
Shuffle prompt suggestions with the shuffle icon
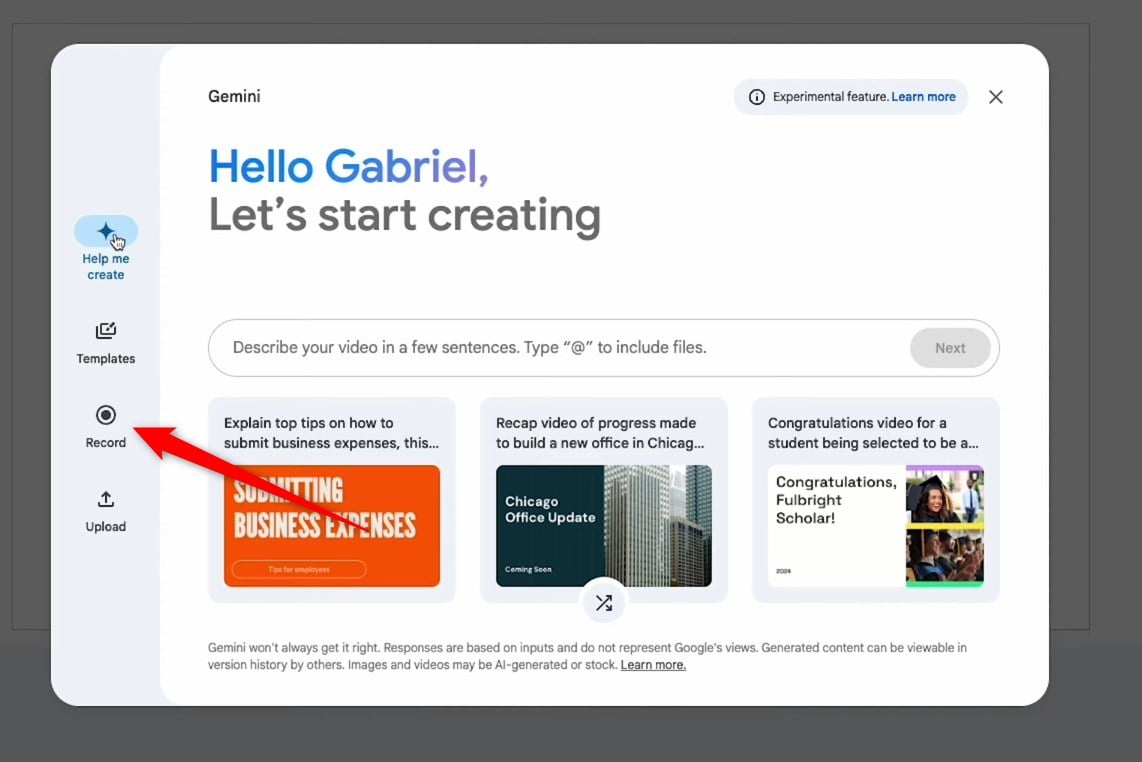click(x=604, y=602)
